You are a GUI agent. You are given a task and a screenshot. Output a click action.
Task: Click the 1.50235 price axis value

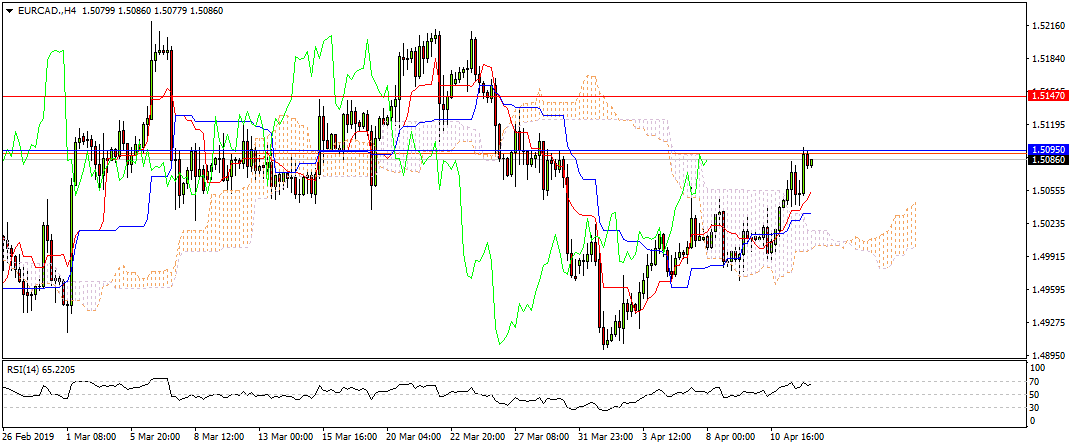pyautogui.click(x=1051, y=224)
